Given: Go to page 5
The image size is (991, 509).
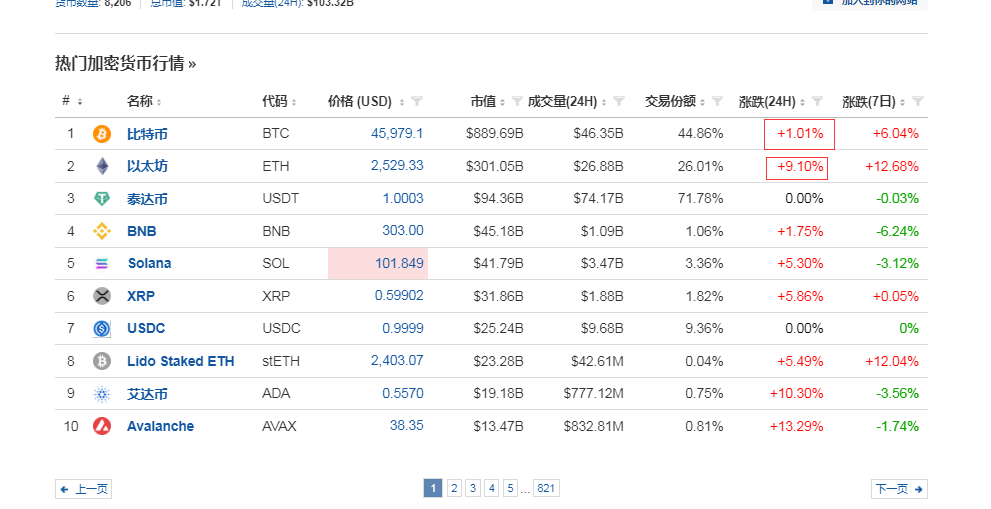Looking at the screenshot, I should tap(510, 488).
